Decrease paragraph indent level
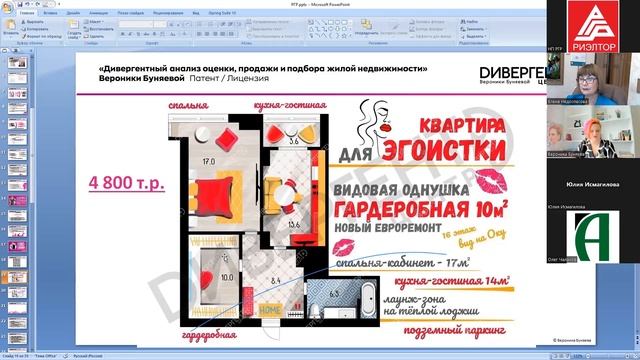 222,24
